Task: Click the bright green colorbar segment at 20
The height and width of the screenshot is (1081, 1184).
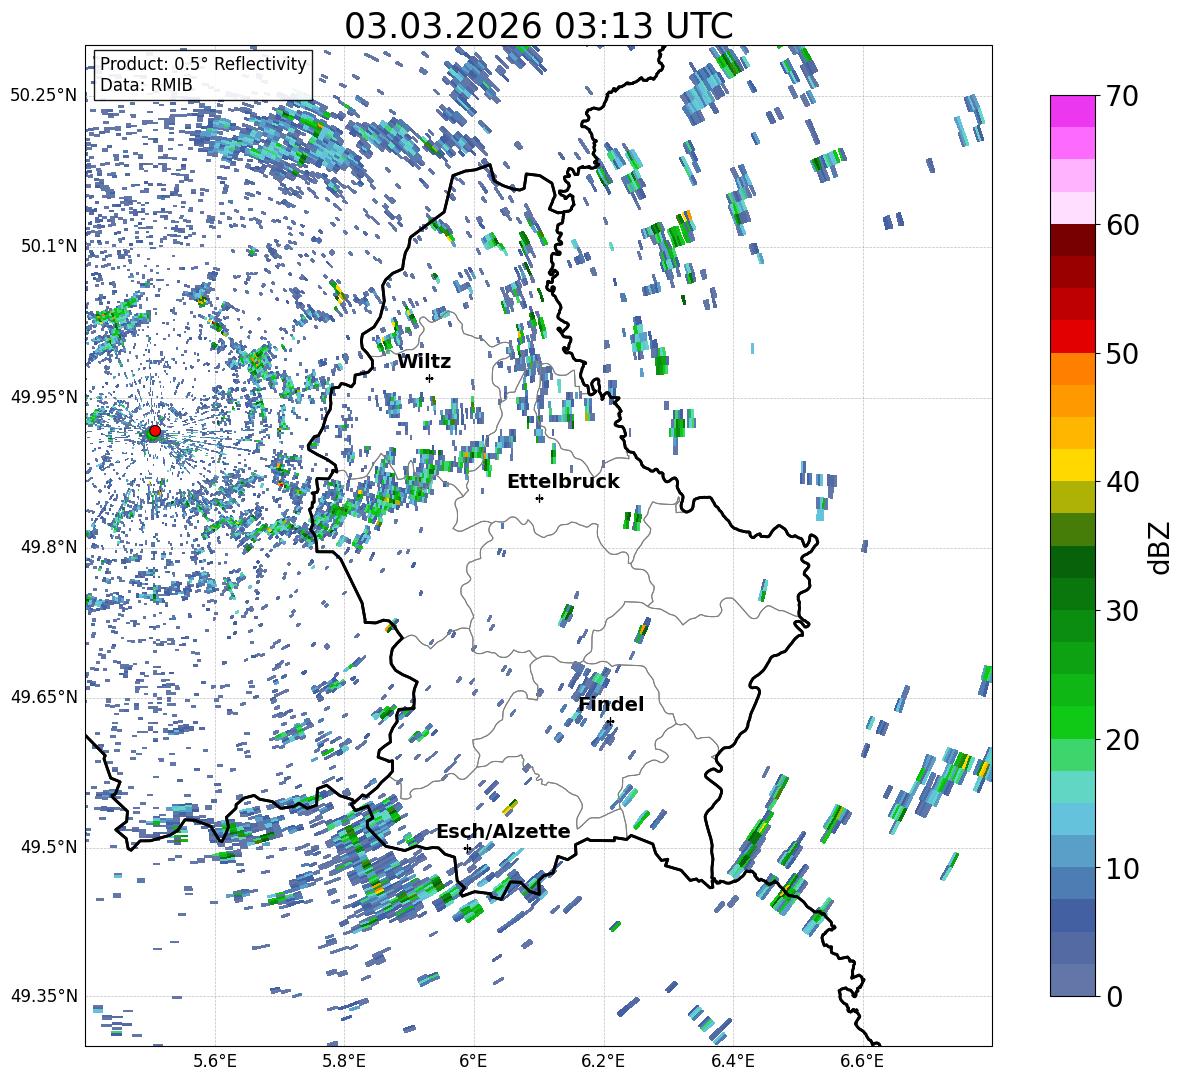Action: [1073, 722]
